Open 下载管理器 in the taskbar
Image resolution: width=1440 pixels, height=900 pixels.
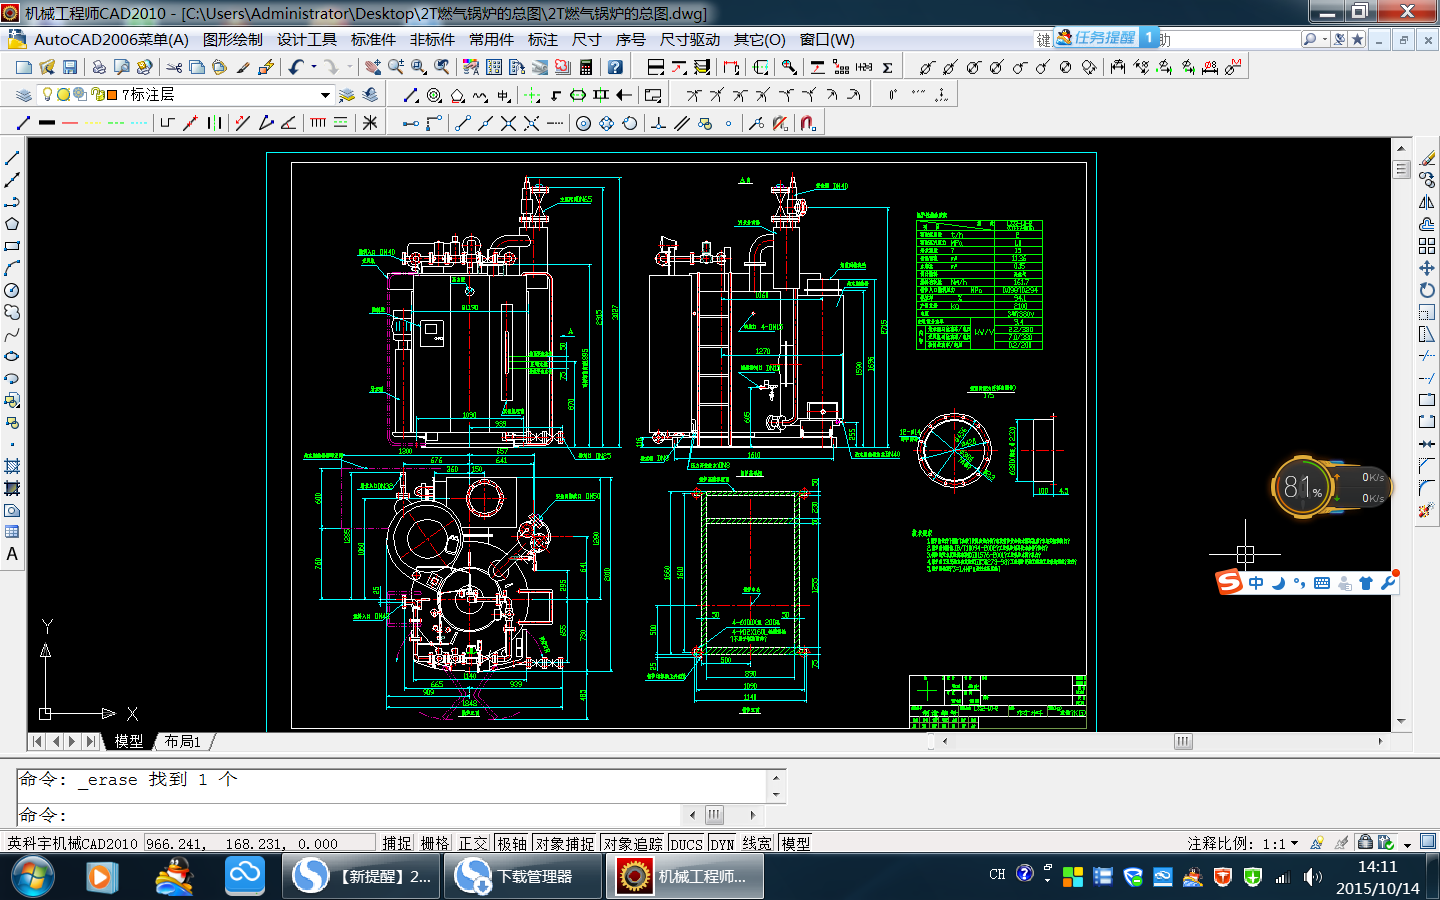[526, 876]
